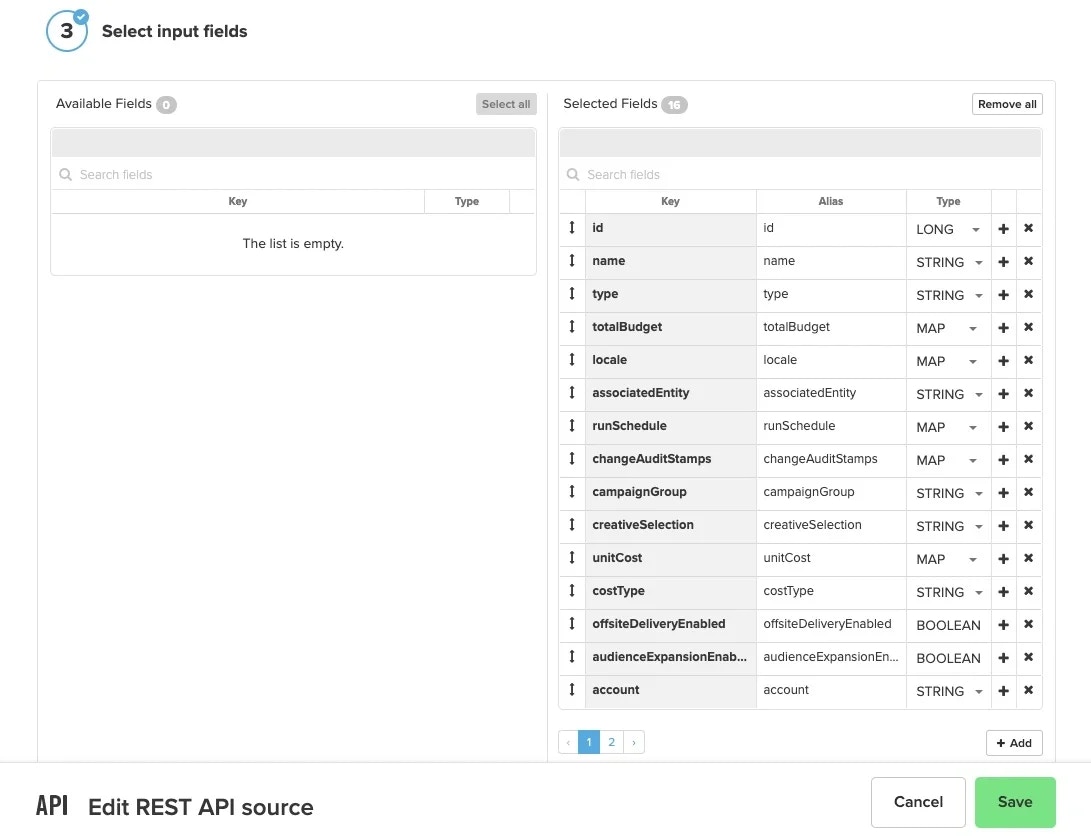Click the plus icon beside totalBudget
This screenshot has width=1091, height=836.
coord(1003,327)
